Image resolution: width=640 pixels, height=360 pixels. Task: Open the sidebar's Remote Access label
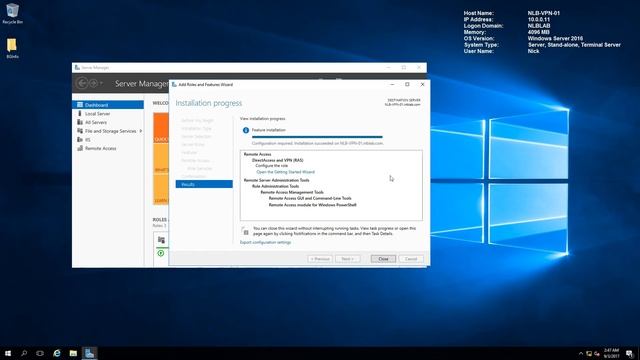100,149
